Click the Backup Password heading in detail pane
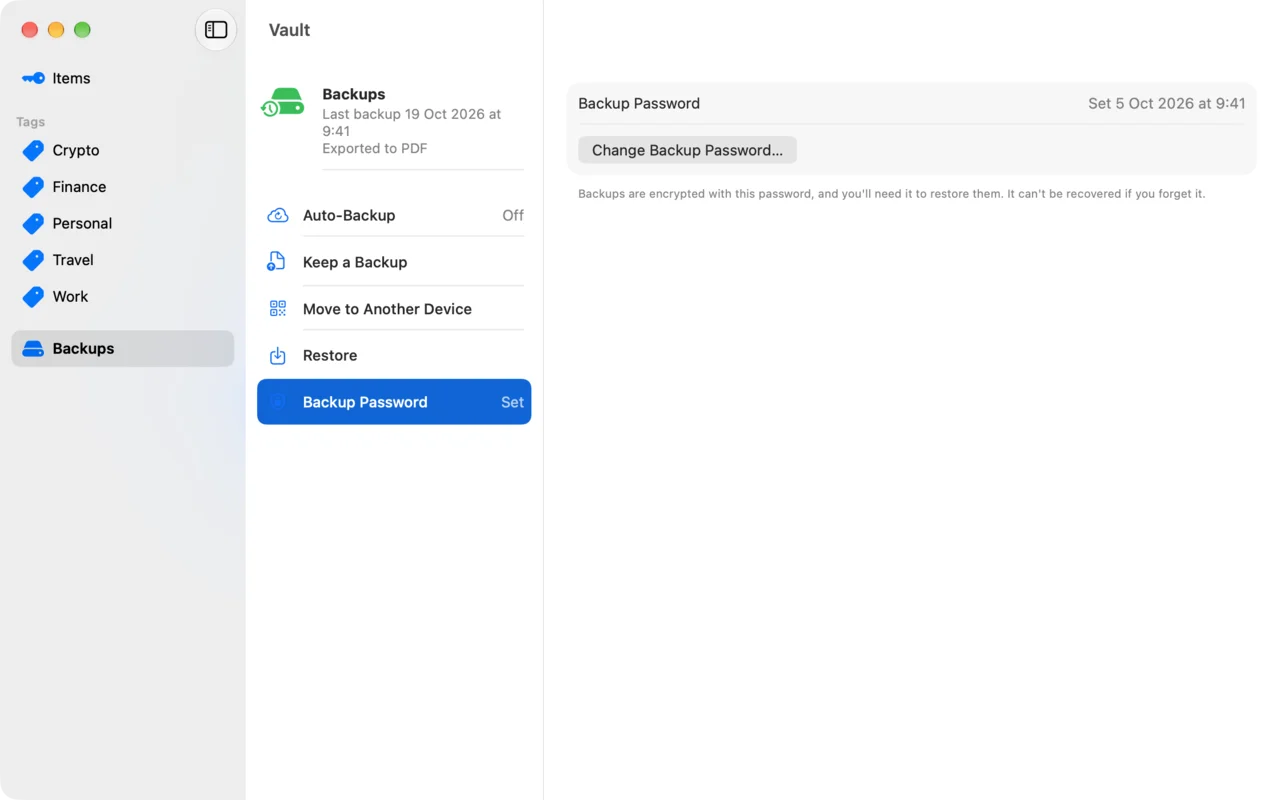This screenshot has width=1280, height=800. pos(639,103)
